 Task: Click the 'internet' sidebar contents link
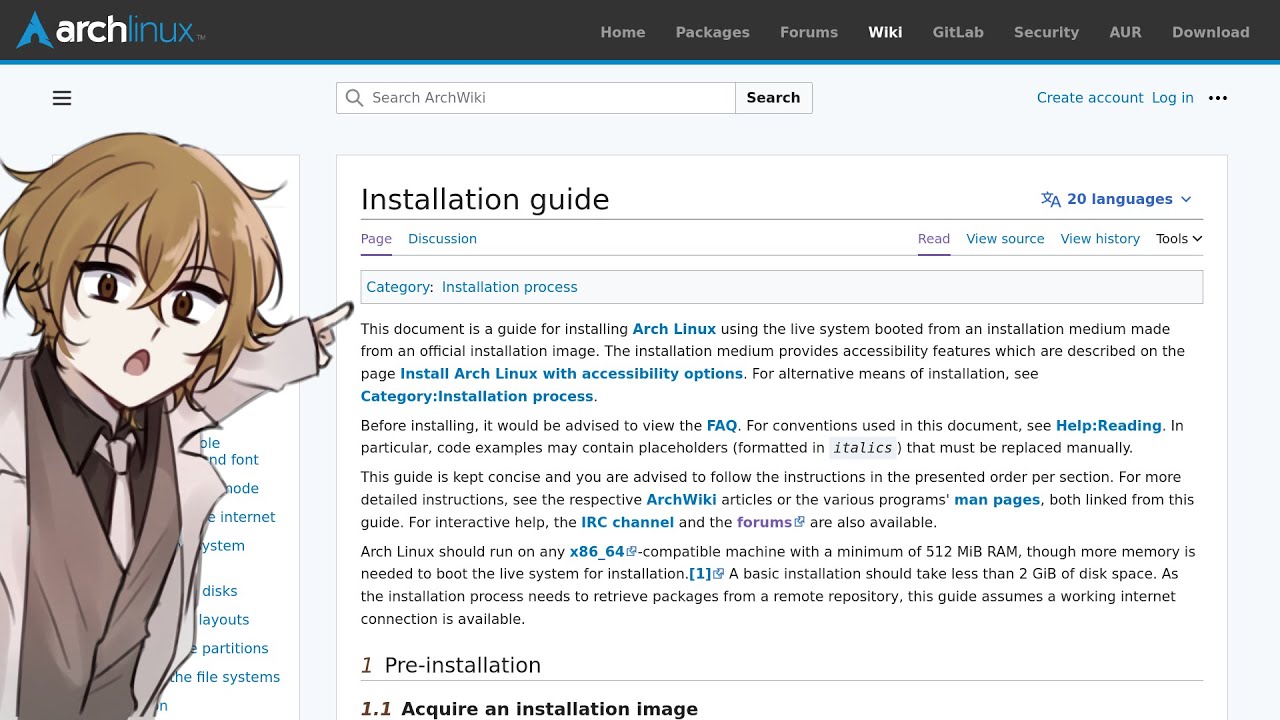tap(248, 517)
